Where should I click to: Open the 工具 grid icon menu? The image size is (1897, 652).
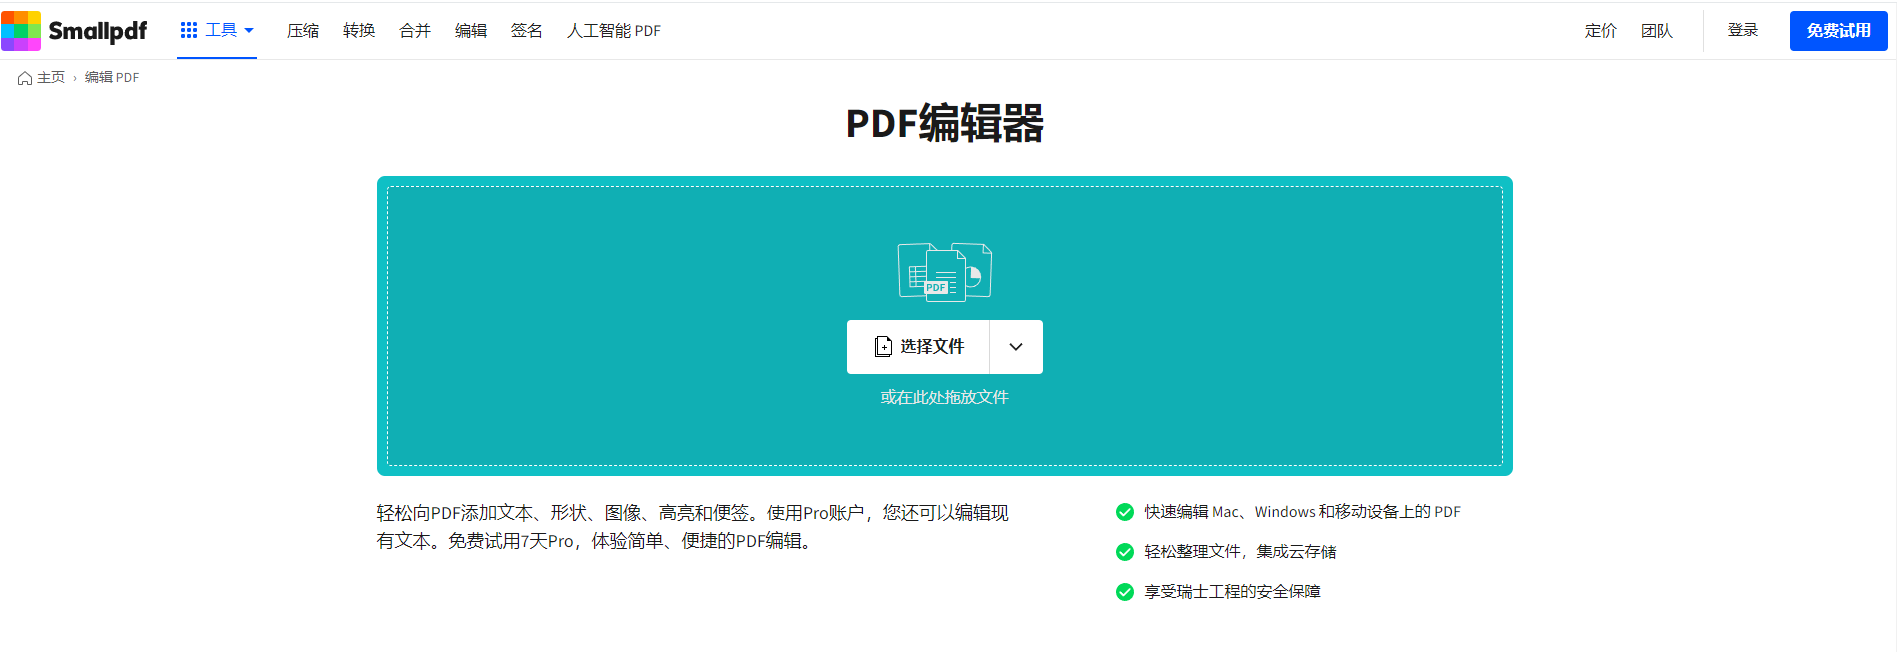[189, 30]
